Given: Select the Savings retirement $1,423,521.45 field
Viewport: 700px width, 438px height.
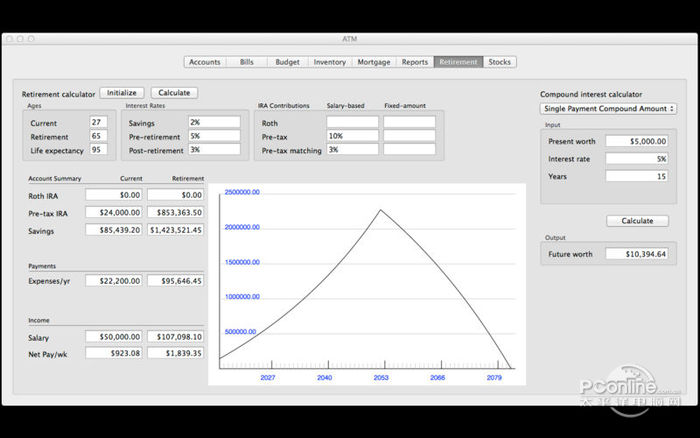Looking at the screenshot, I should (175, 230).
